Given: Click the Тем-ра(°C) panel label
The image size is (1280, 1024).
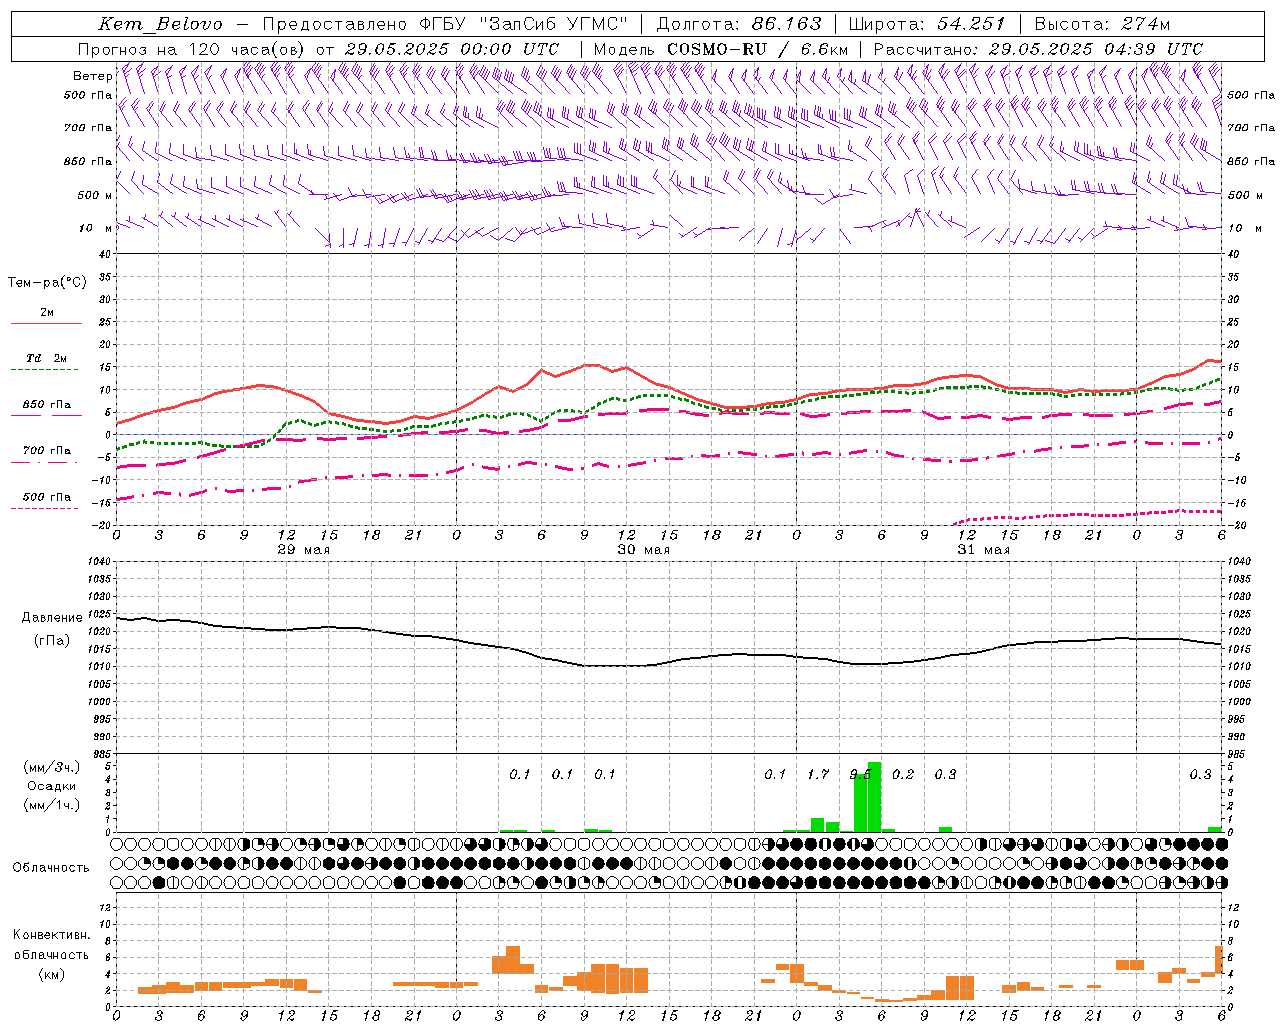Looking at the screenshot, I should (x=47, y=283).
